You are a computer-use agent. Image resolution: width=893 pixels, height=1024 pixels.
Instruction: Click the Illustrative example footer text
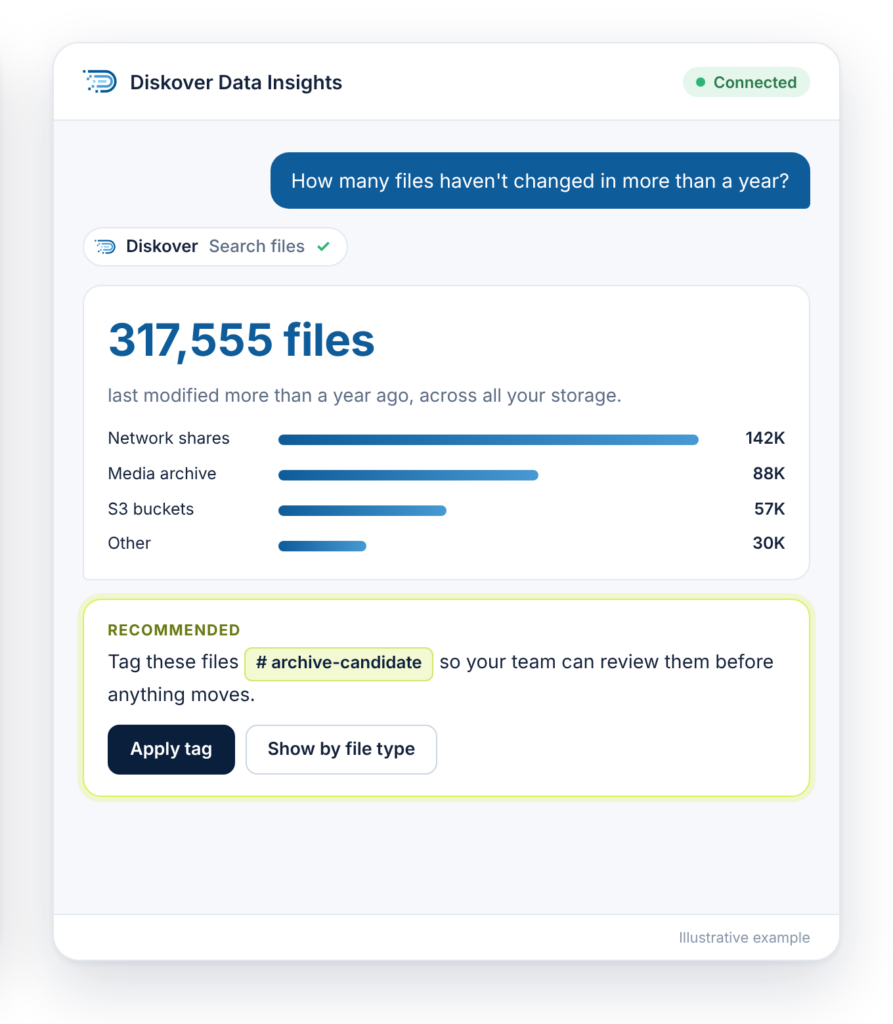pos(744,938)
